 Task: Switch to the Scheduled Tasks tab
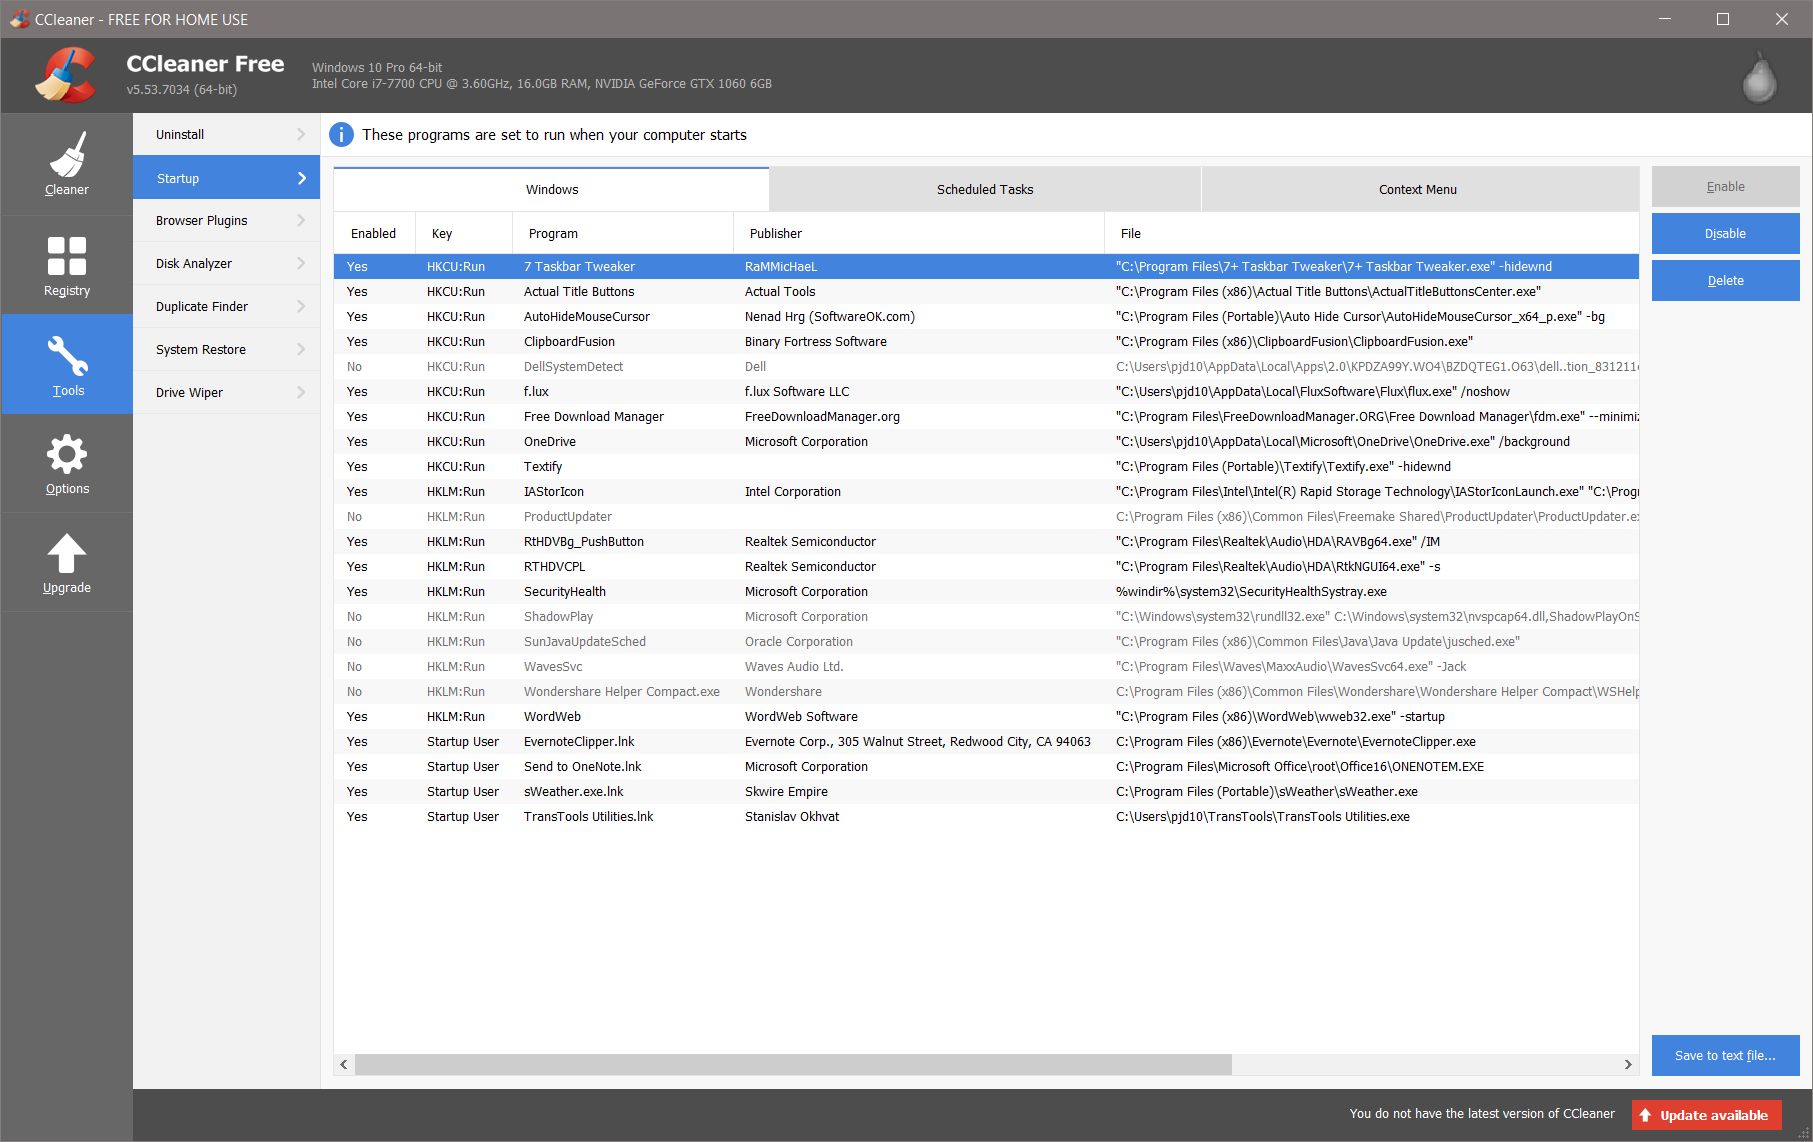[x=985, y=189]
